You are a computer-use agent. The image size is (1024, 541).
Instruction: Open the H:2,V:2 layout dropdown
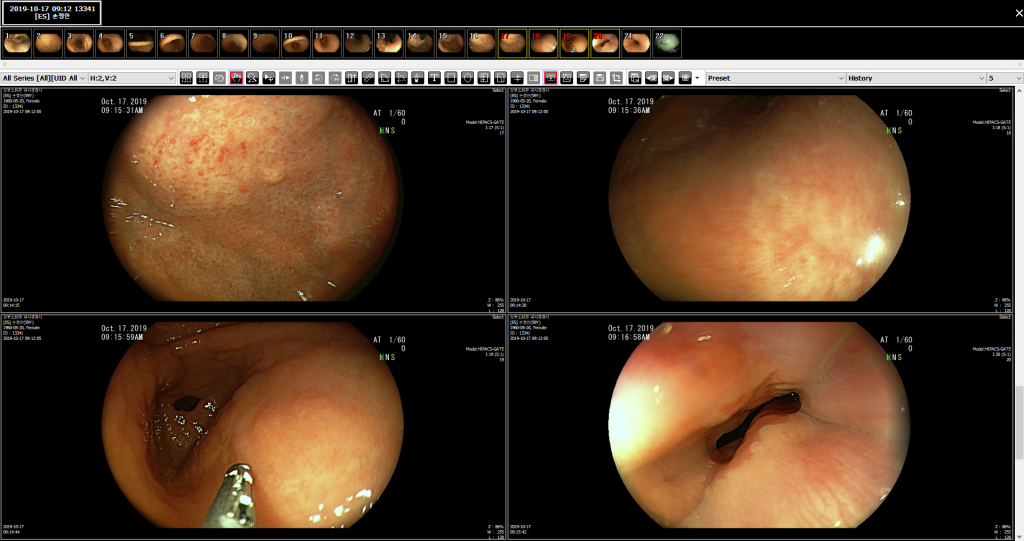pos(133,78)
